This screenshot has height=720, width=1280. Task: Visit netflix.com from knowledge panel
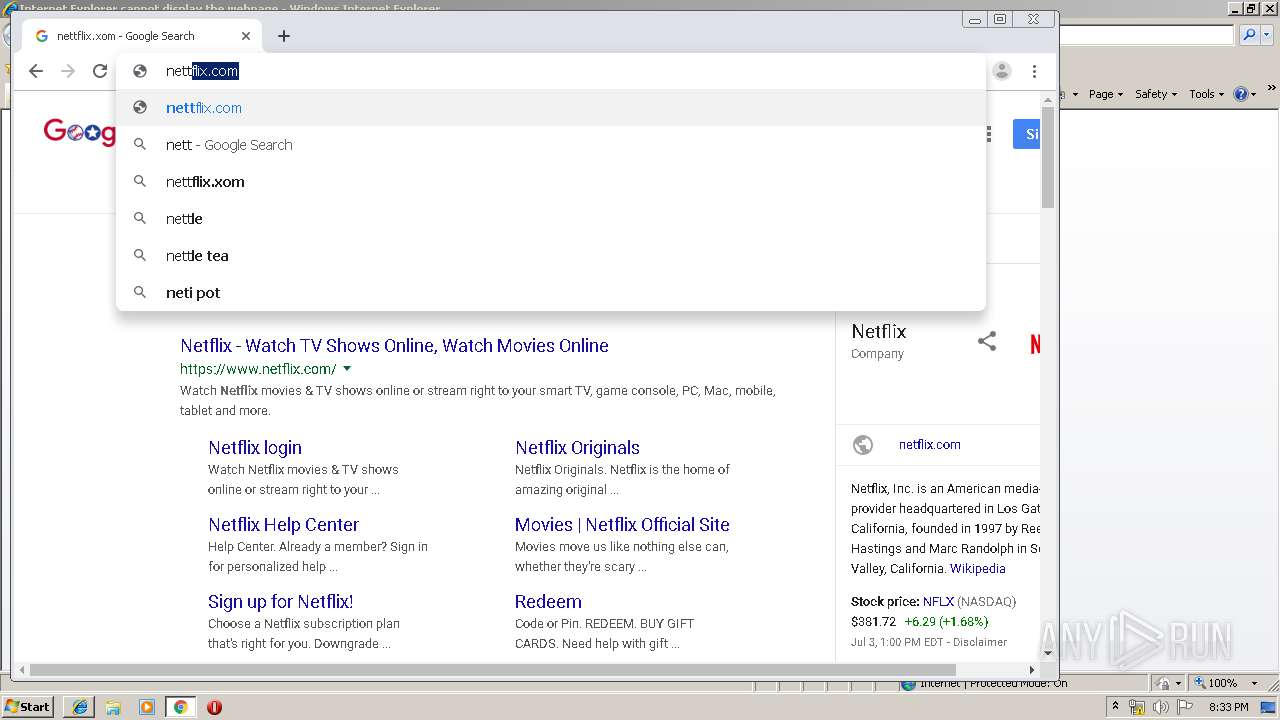coord(929,445)
